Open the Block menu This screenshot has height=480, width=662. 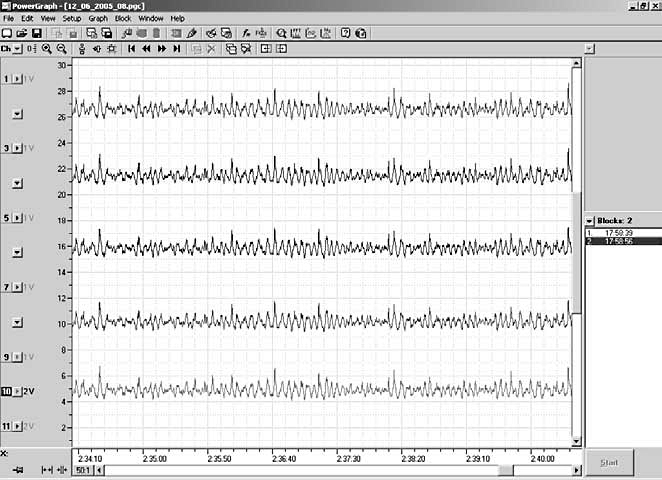click(x=123, y=19)
